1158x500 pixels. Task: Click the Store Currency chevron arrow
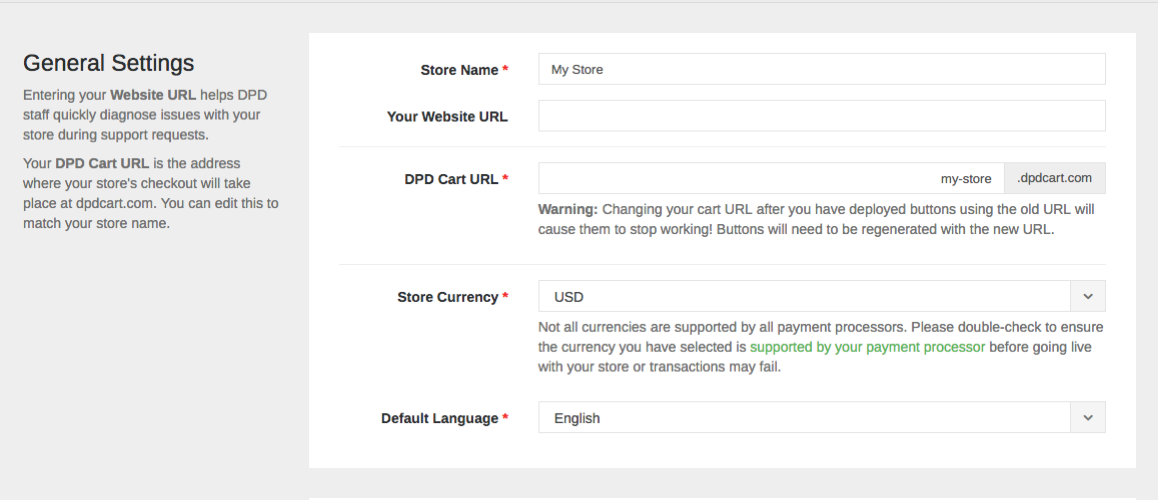[1088, 296]
